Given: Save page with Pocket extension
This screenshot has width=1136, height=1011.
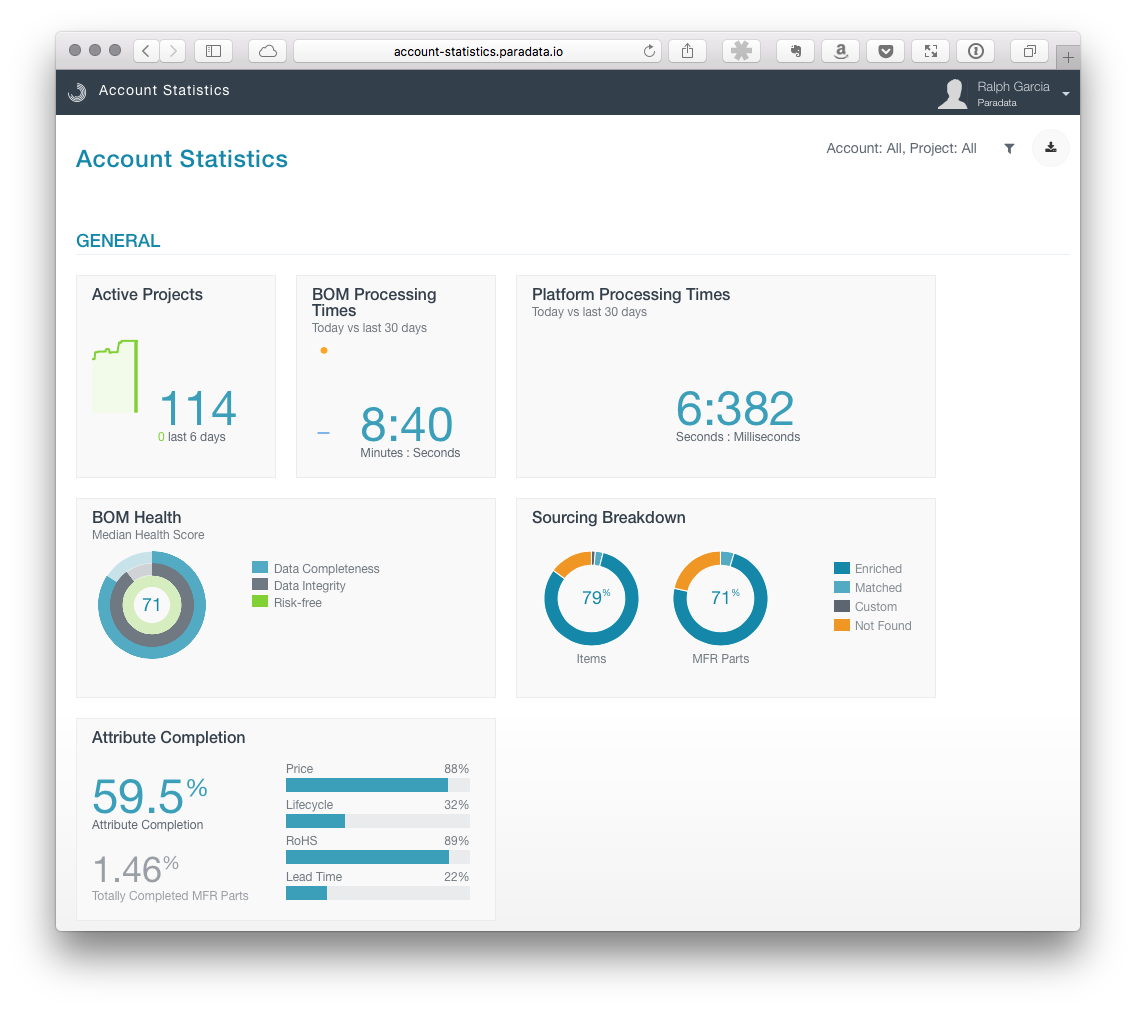Looking at the screenshot, I should pos(886,51).
